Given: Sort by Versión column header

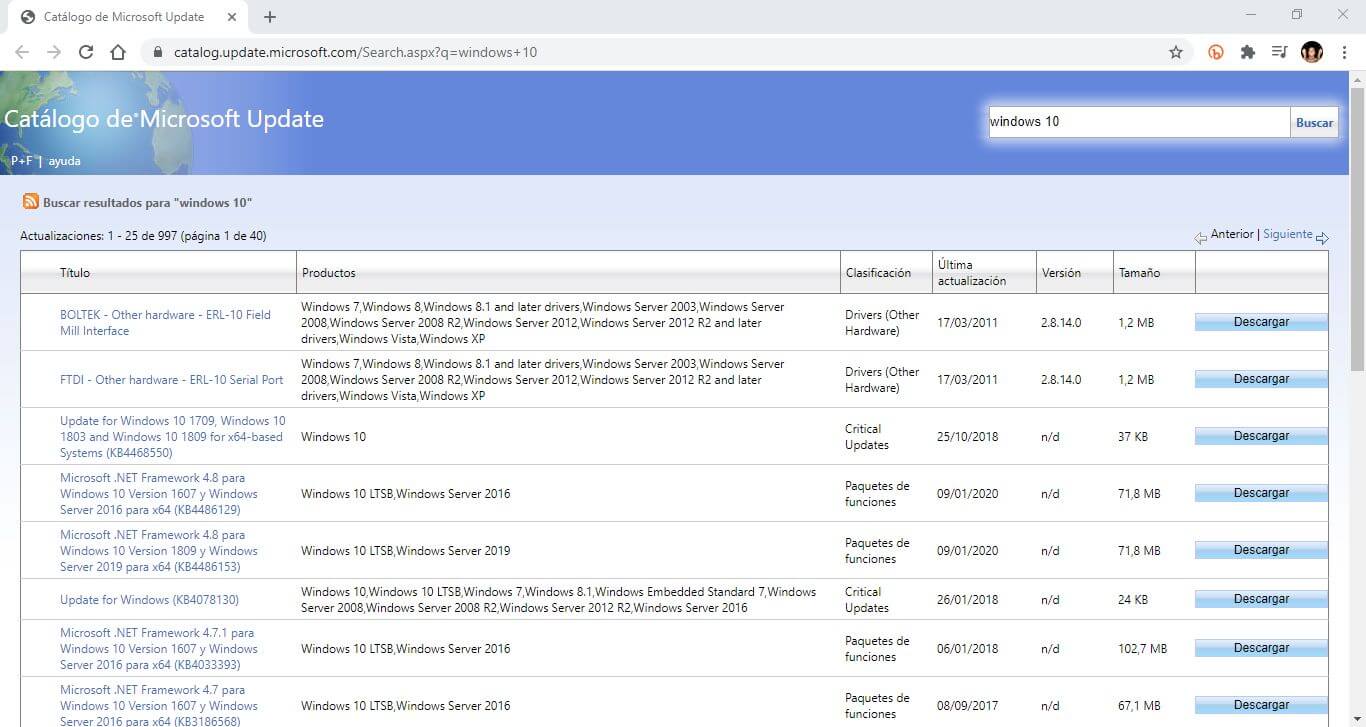Looking at the screenshot, I should click(x=1061, y=273).
